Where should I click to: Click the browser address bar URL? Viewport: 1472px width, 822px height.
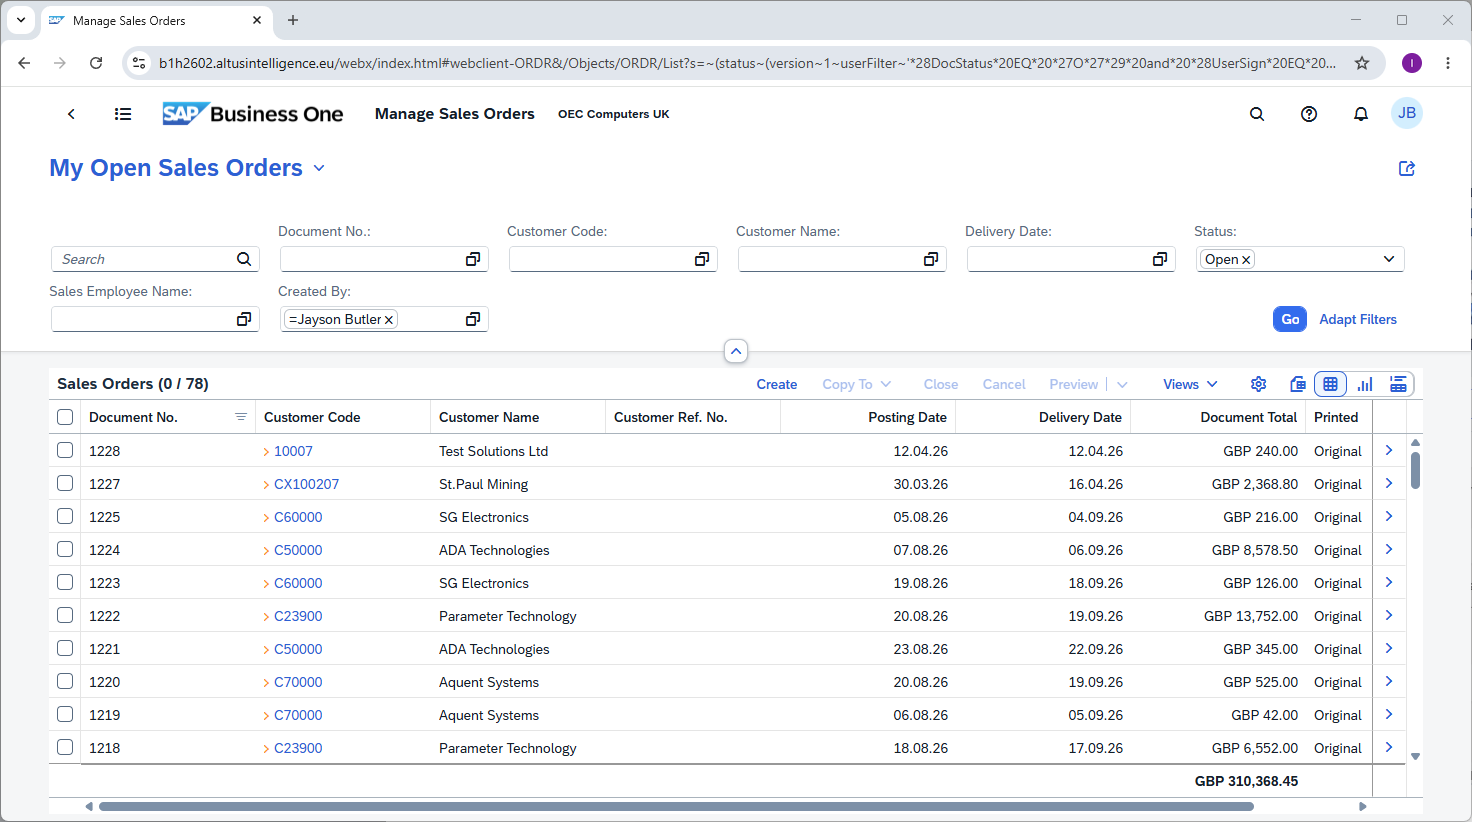point(747,63)
